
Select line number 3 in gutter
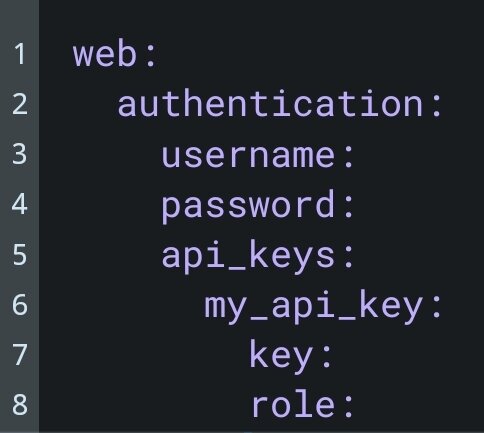point(20,154)
